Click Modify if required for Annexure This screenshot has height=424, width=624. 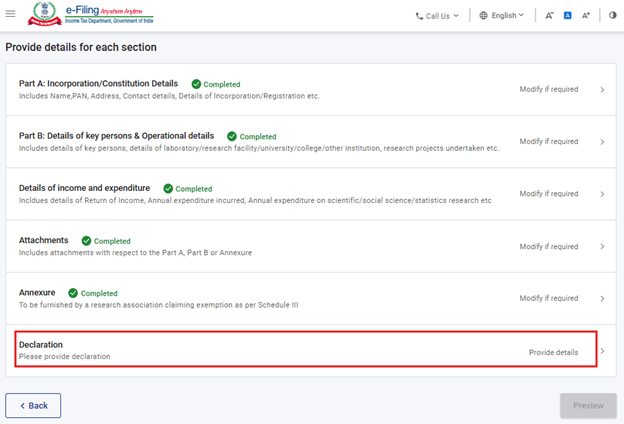coord(548,298)
